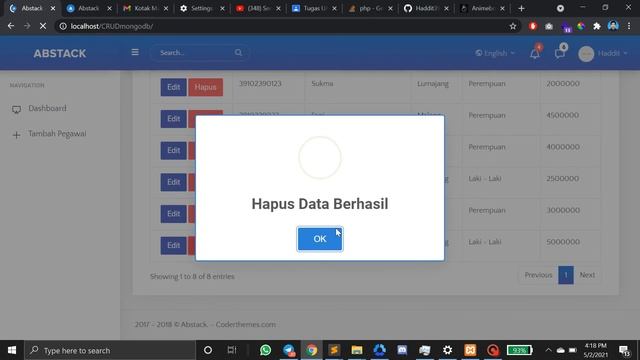Open File Explorer from the taskbar

pos(357,350)
